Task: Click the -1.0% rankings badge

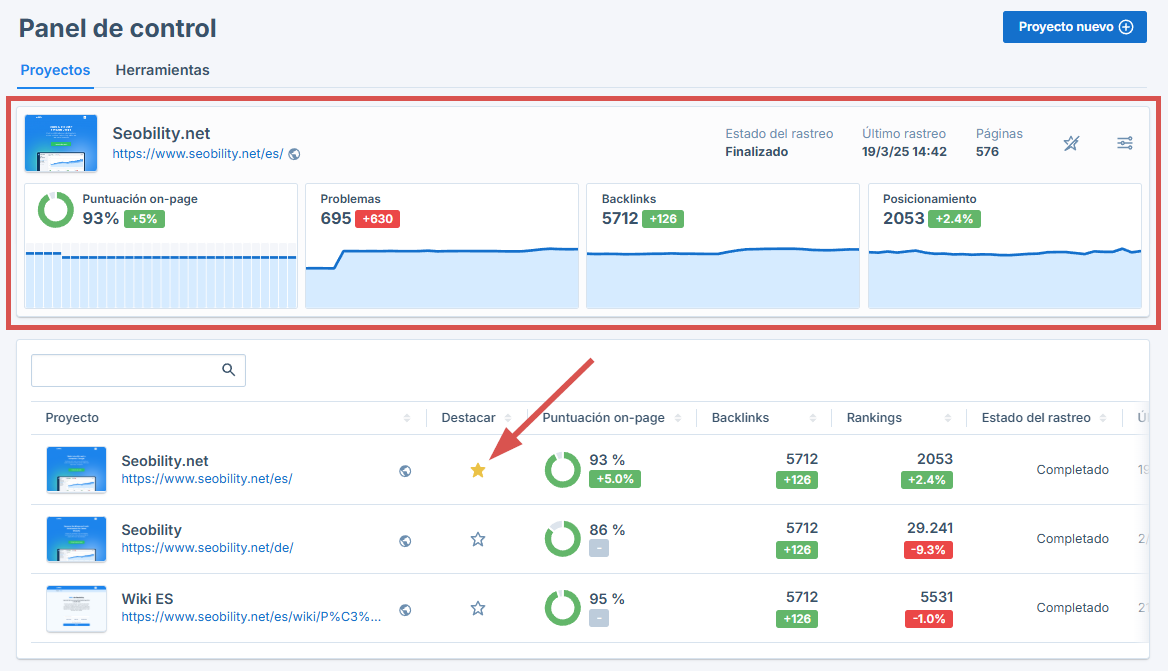Action: 929,619
